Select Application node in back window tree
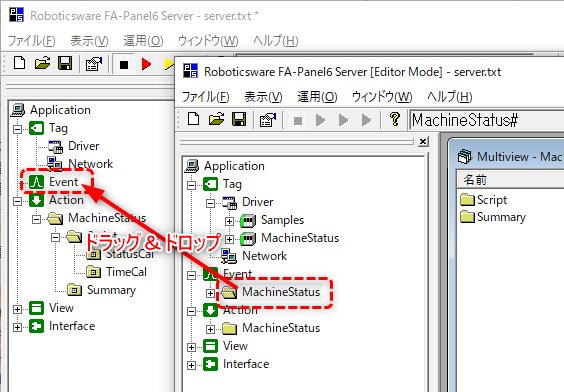The height and width of the screenshot is (392, 564). coord(60,110)
